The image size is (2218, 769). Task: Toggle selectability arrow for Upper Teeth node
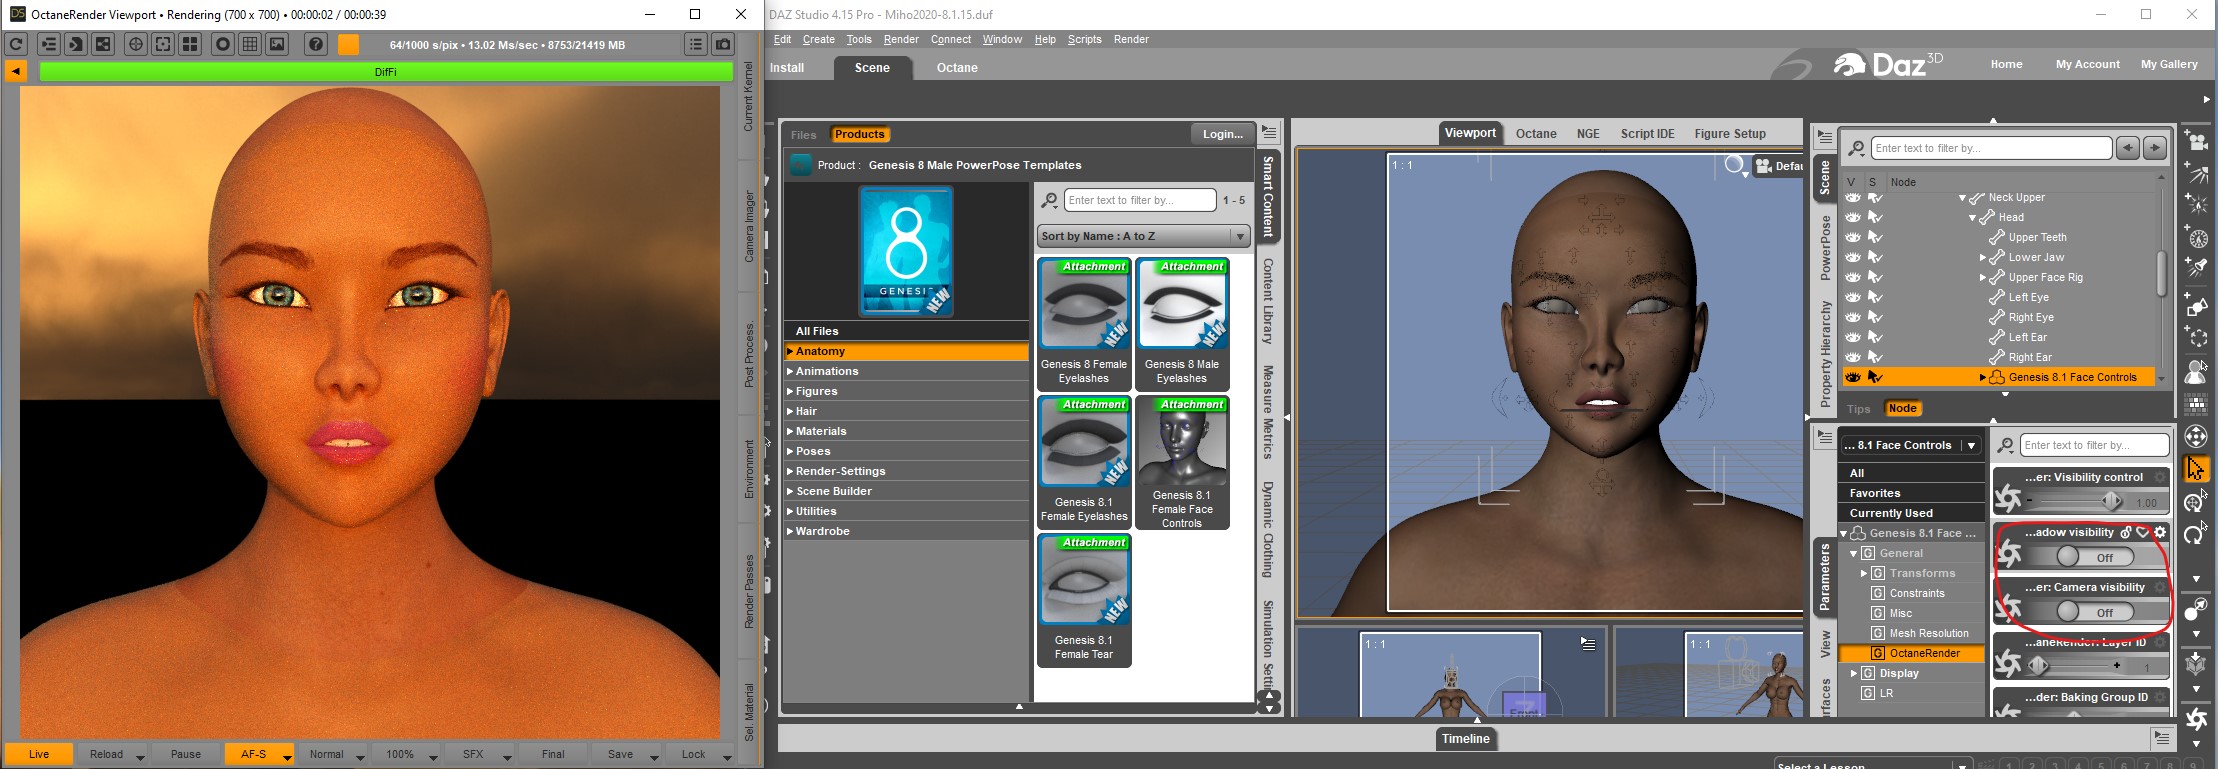pos(1875,237)
